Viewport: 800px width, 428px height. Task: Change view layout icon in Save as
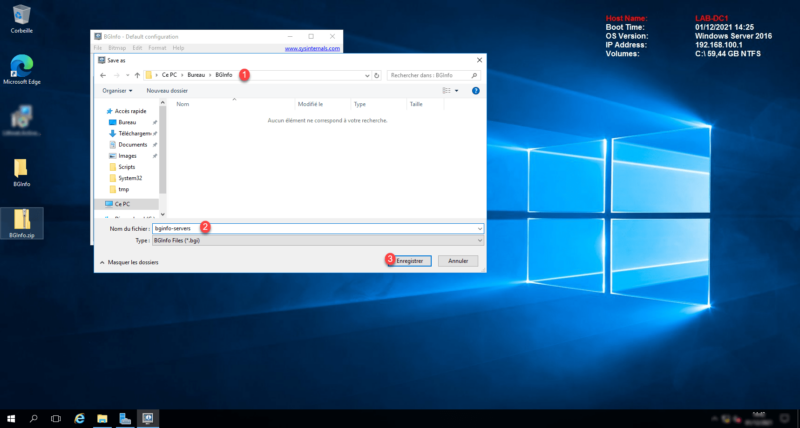click(x=446, y=91)
